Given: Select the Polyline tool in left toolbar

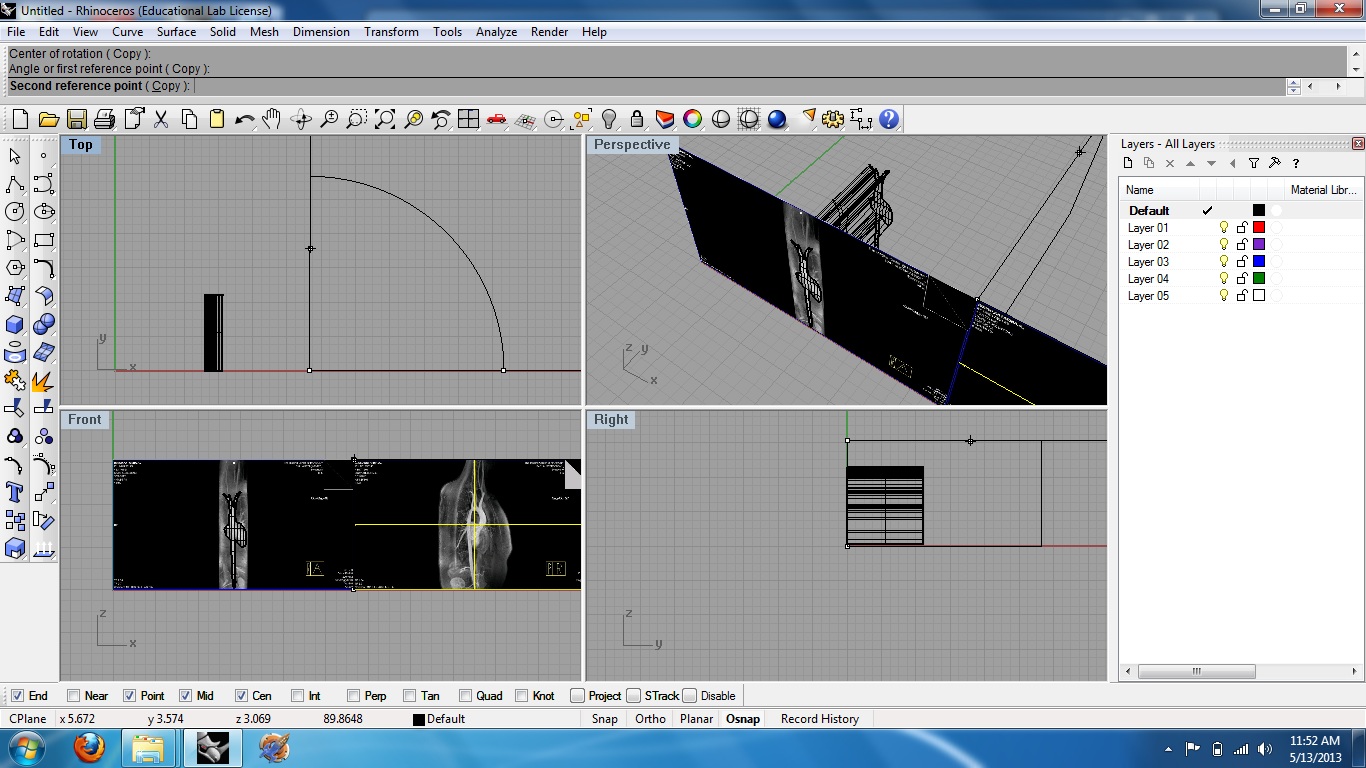Looking at the screenshot, I should click(x=15, y=184).
